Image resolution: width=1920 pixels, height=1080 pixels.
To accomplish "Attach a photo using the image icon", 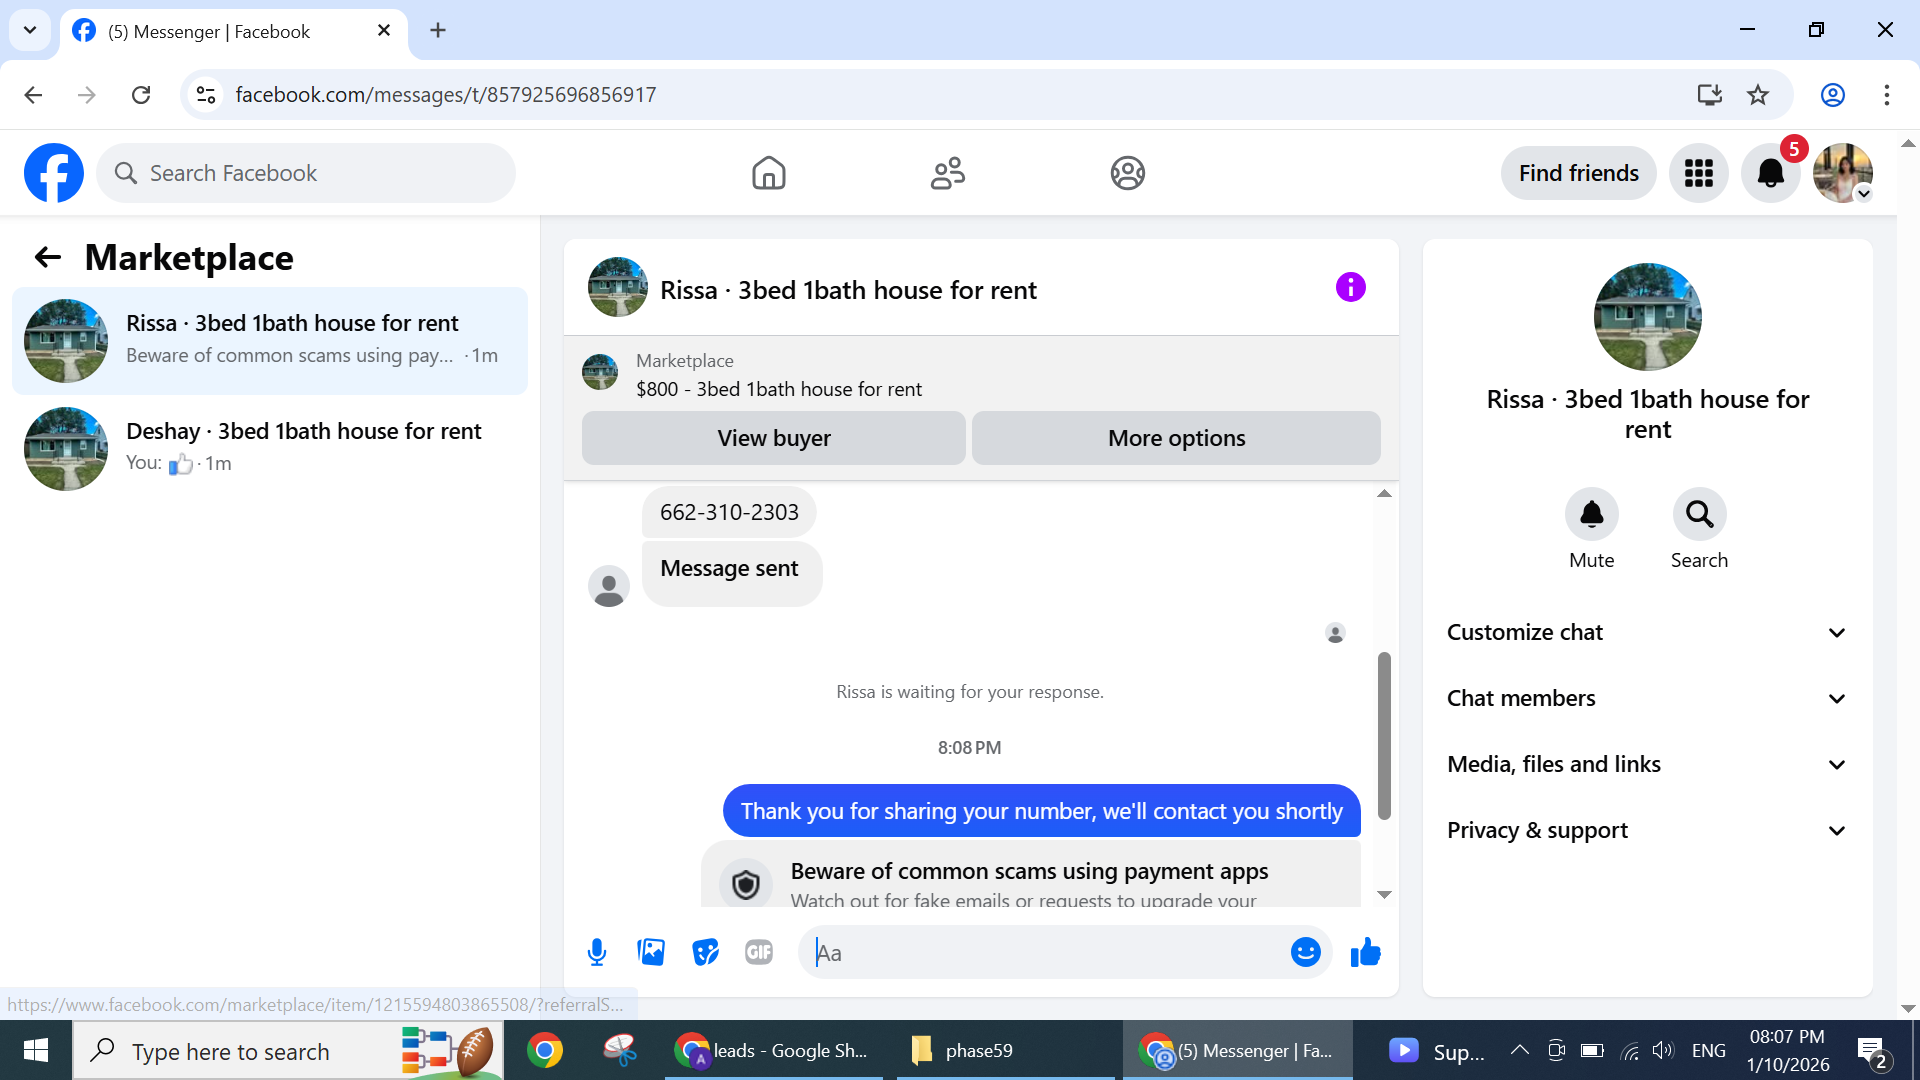I will (x=651, y=952).
